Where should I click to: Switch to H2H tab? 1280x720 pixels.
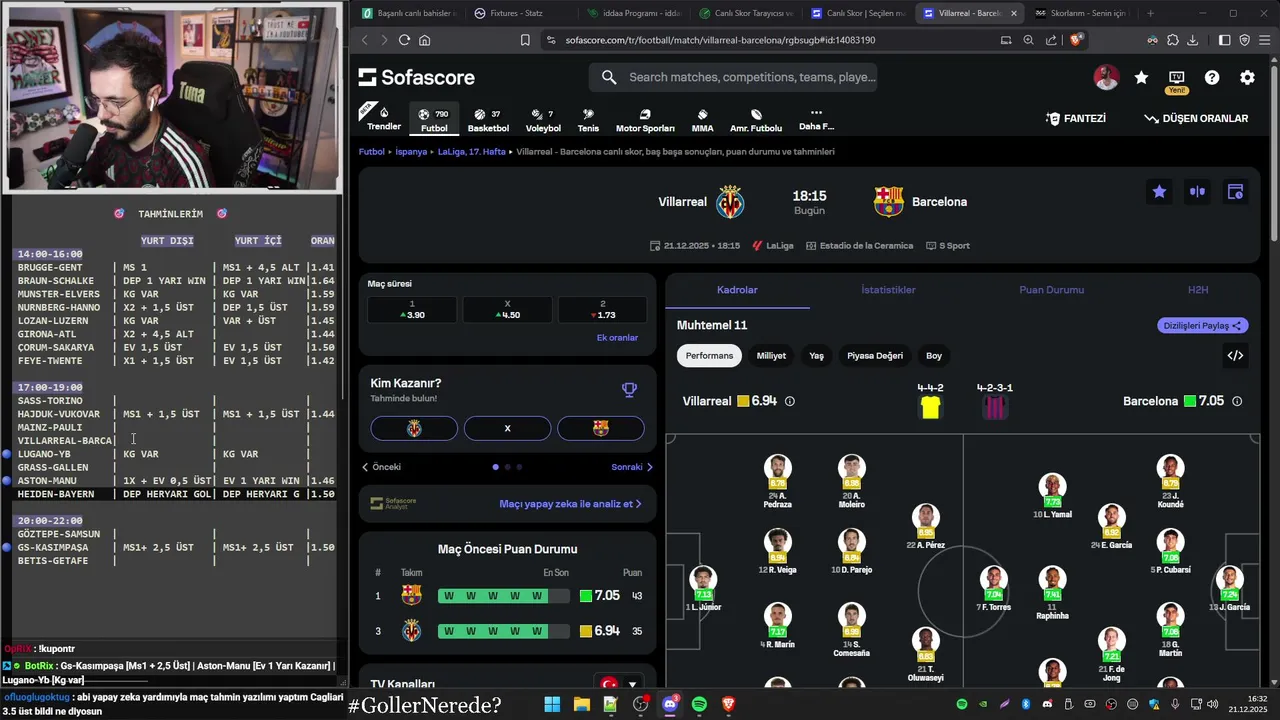(x=1198, y=290)
